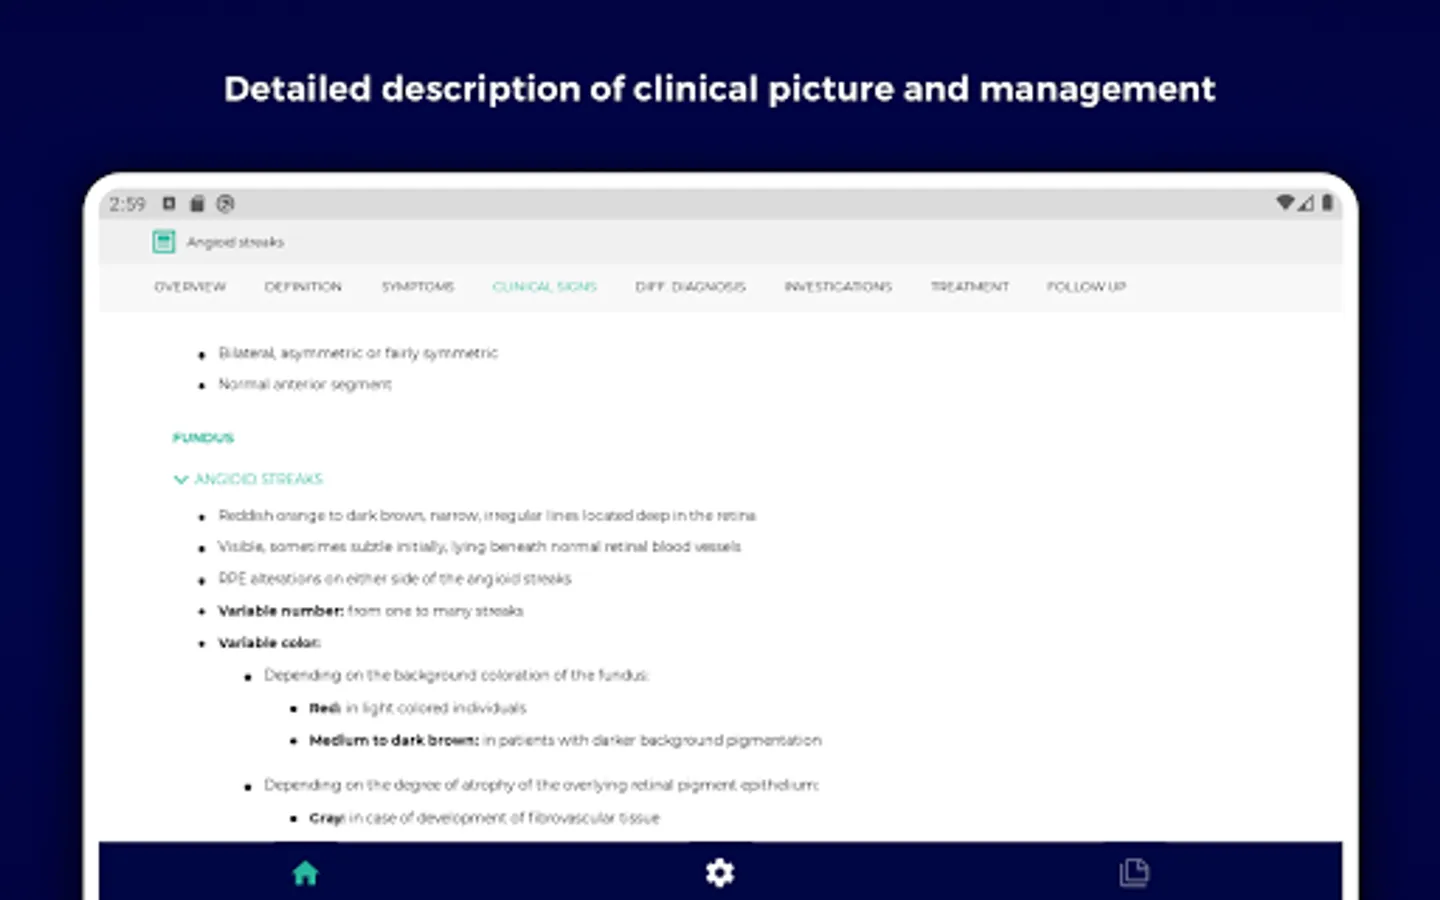Tap the cellular signal icon
1440x900 pixels.
click(x=1306, y=203)
